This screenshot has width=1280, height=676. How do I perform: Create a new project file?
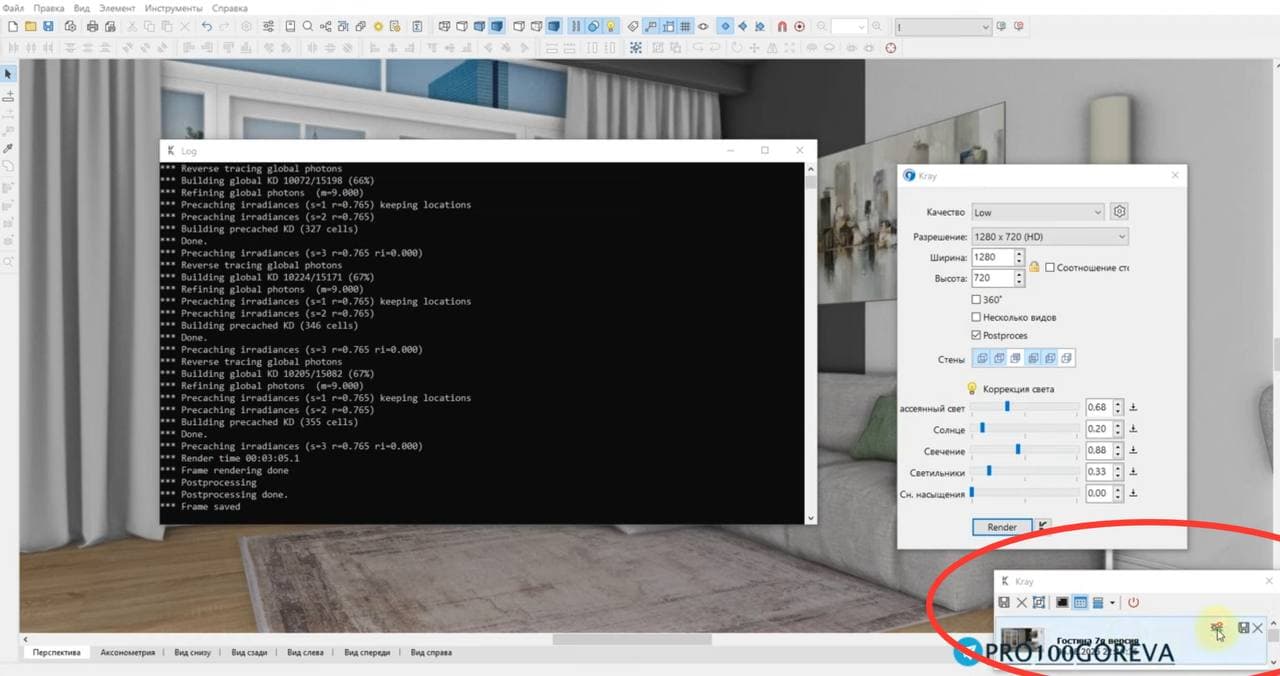(x=13, y=26)
